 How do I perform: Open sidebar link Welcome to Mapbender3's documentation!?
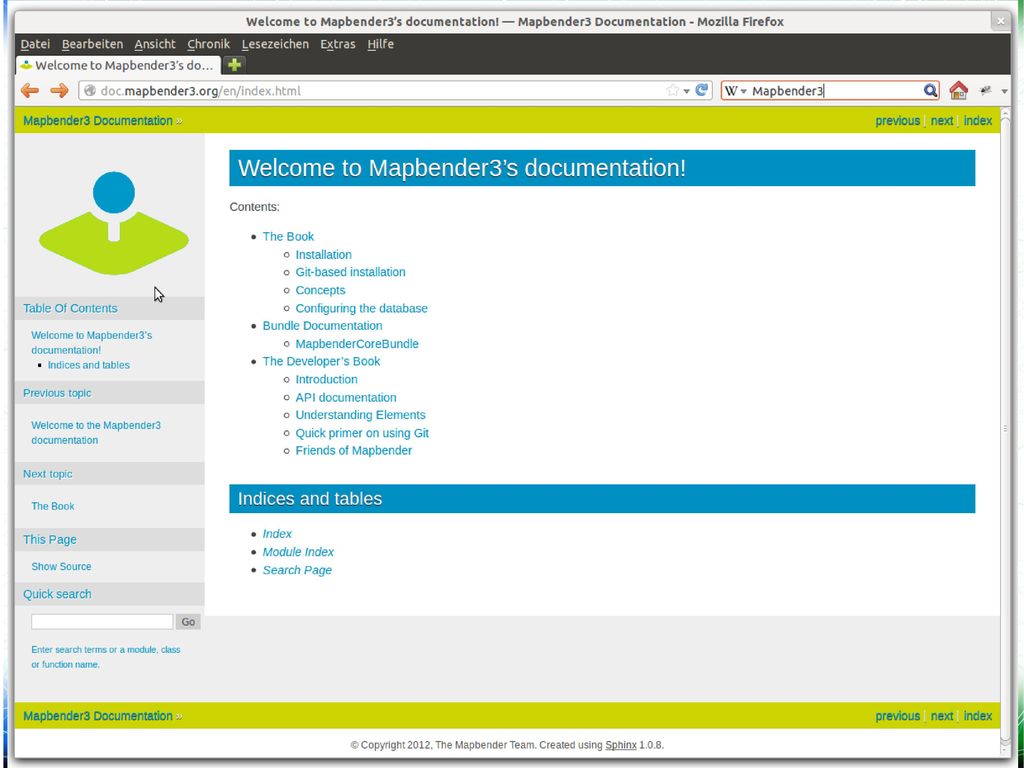point(91,342)
